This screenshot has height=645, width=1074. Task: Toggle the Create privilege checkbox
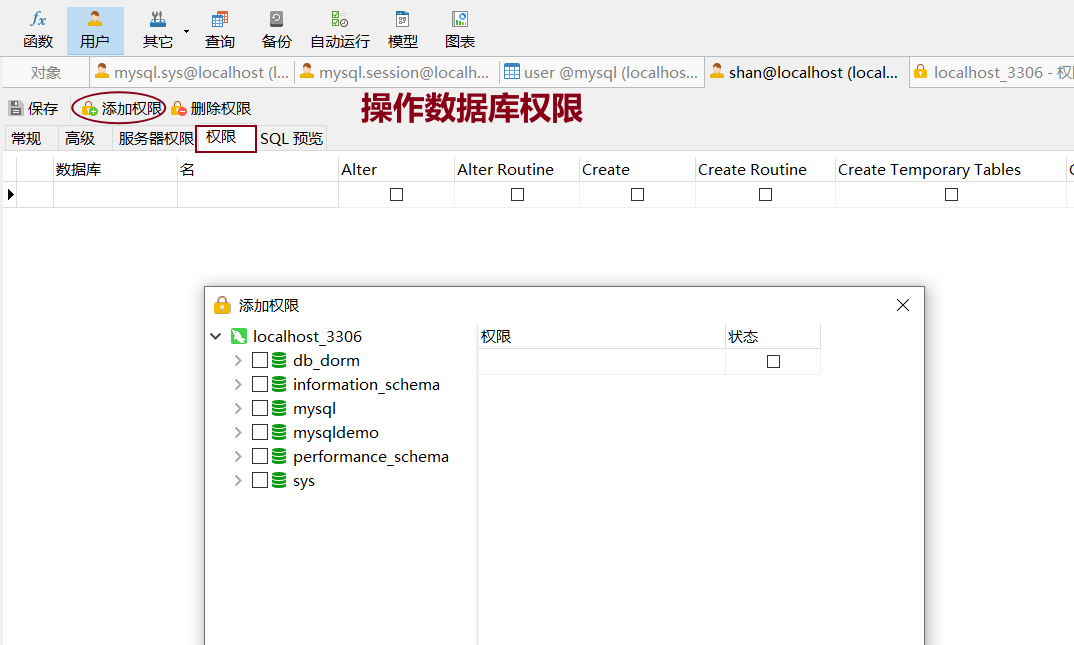click(637, 195)
